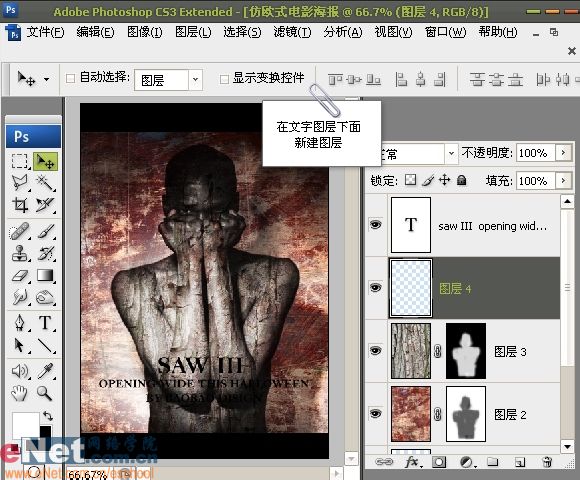580x480 pixels.
Task: Select the Type tool
Action: [45, 323]
